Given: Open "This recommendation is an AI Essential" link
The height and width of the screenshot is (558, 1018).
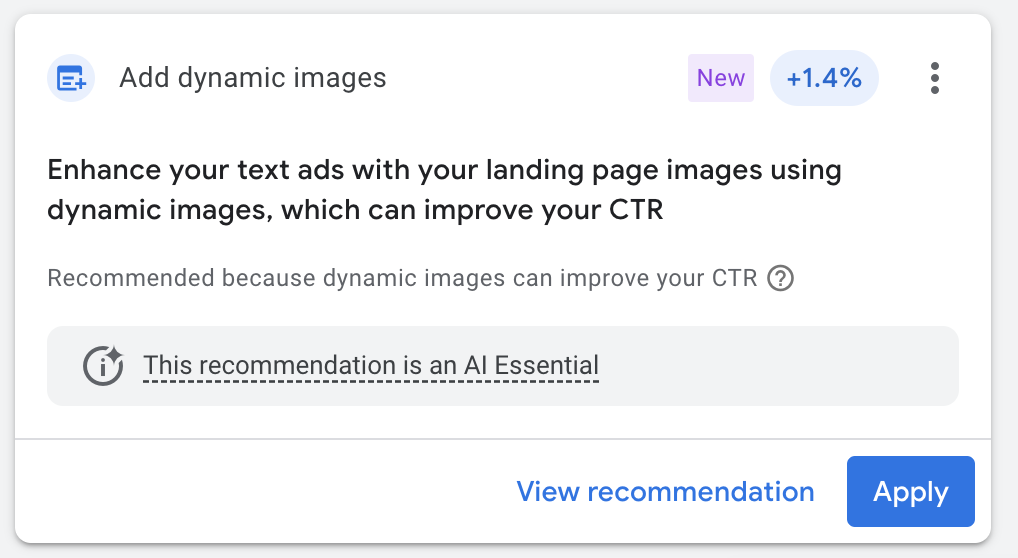Looking at the screenshot, I should 370,366.
